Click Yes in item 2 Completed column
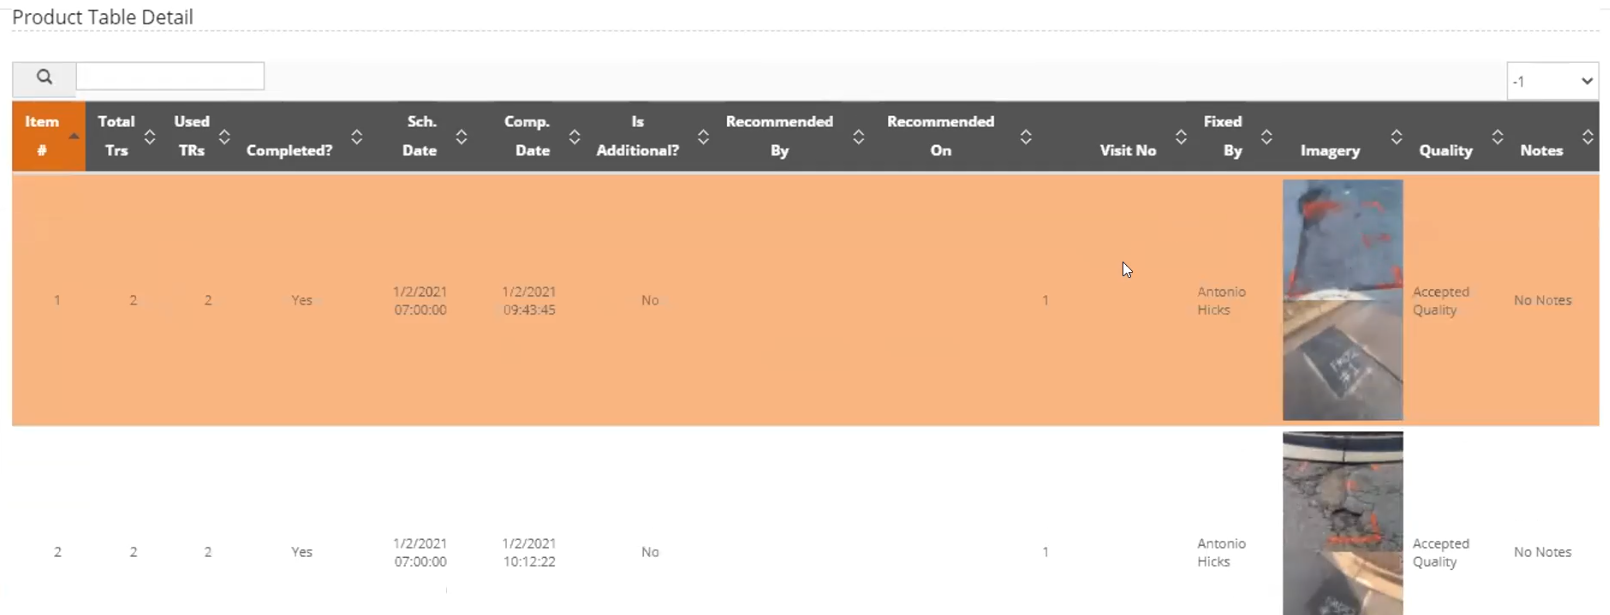1610x615 pixels. point(302,552)
